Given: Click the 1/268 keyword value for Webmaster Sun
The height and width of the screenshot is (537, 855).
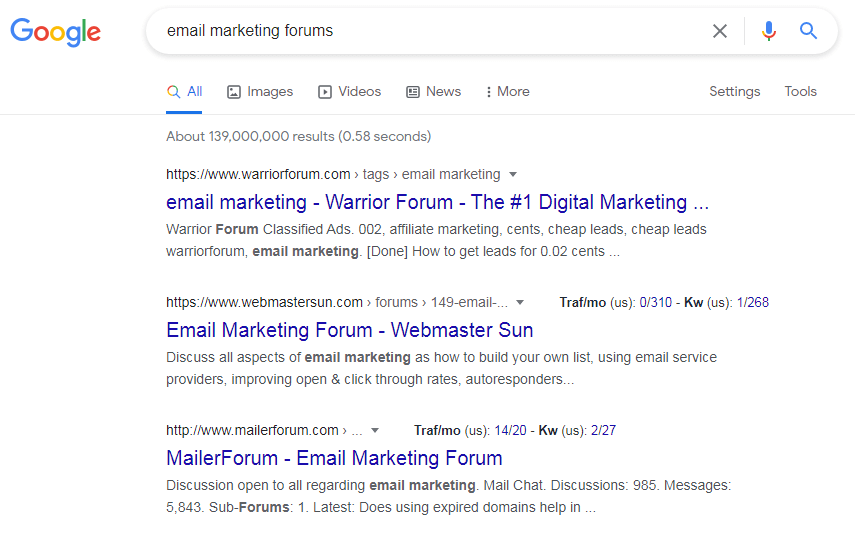Looking at the screenshot, I should [752, 303].
